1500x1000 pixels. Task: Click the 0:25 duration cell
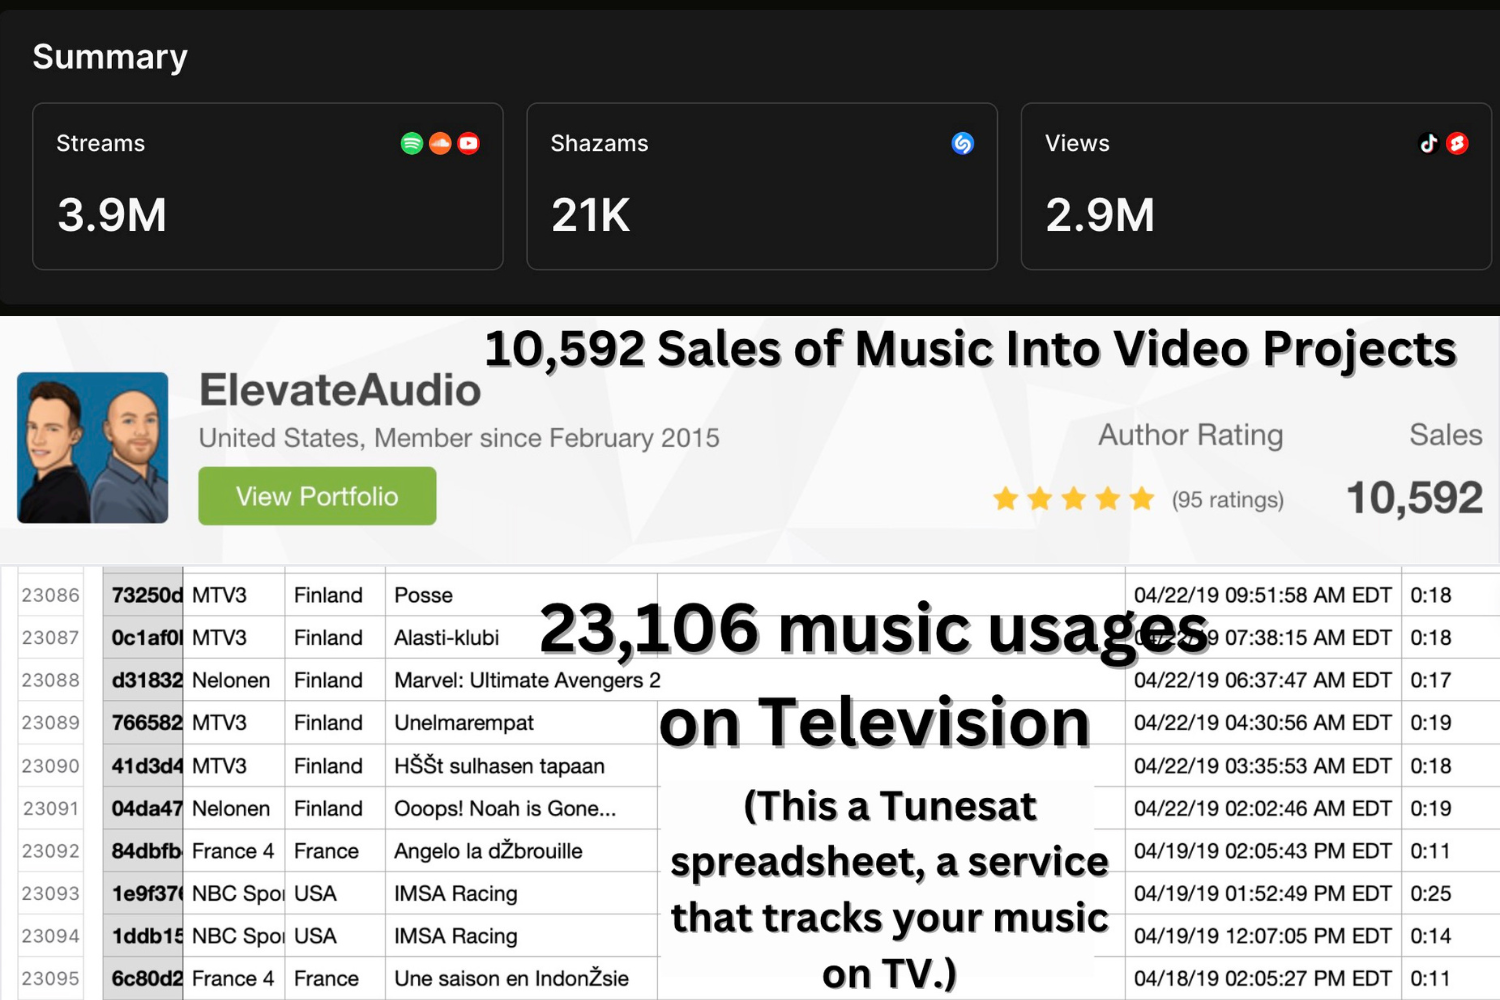tap(1450, 893)
